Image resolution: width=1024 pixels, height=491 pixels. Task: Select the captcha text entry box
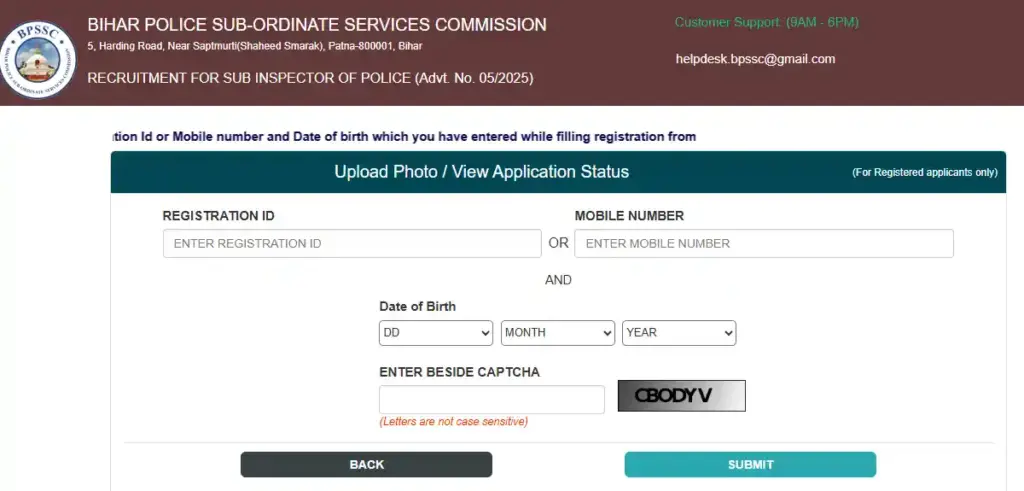pyautogui.click(x=492, y=399)
